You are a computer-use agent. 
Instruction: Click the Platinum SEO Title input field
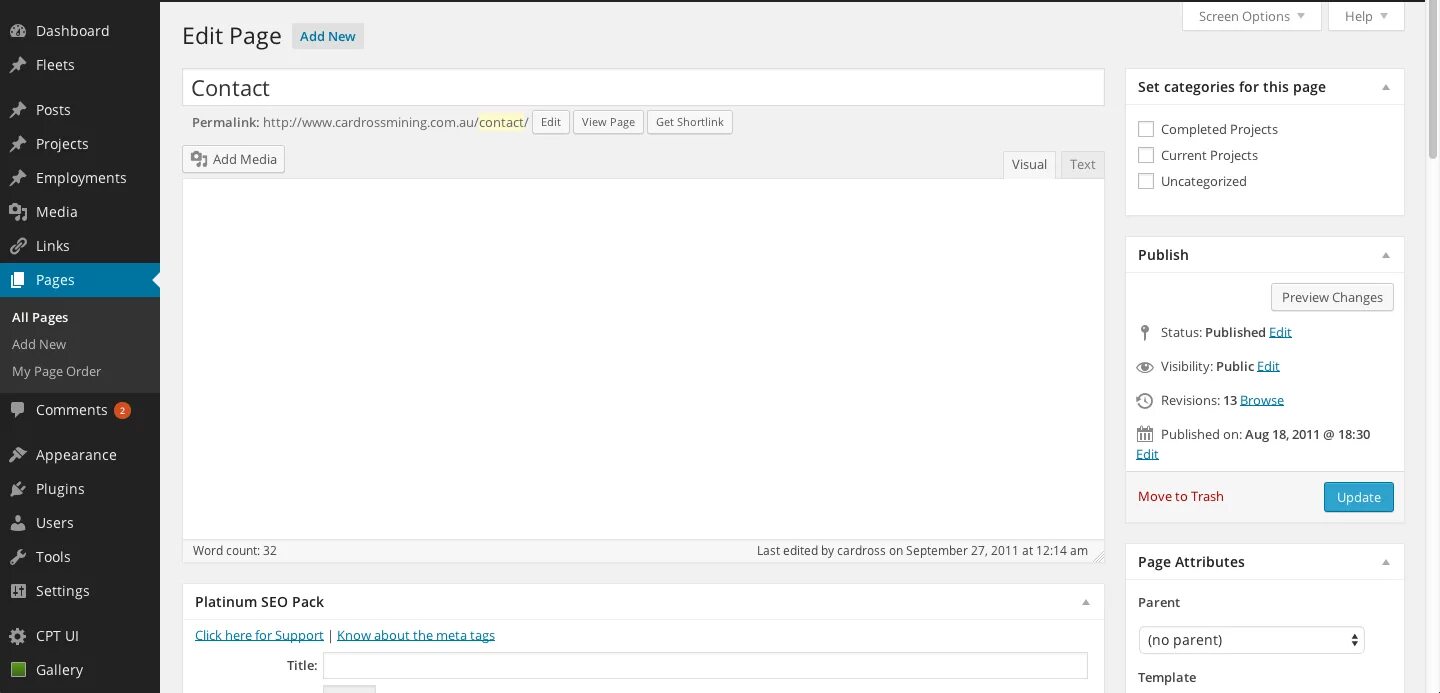click(x=705, y=666)
